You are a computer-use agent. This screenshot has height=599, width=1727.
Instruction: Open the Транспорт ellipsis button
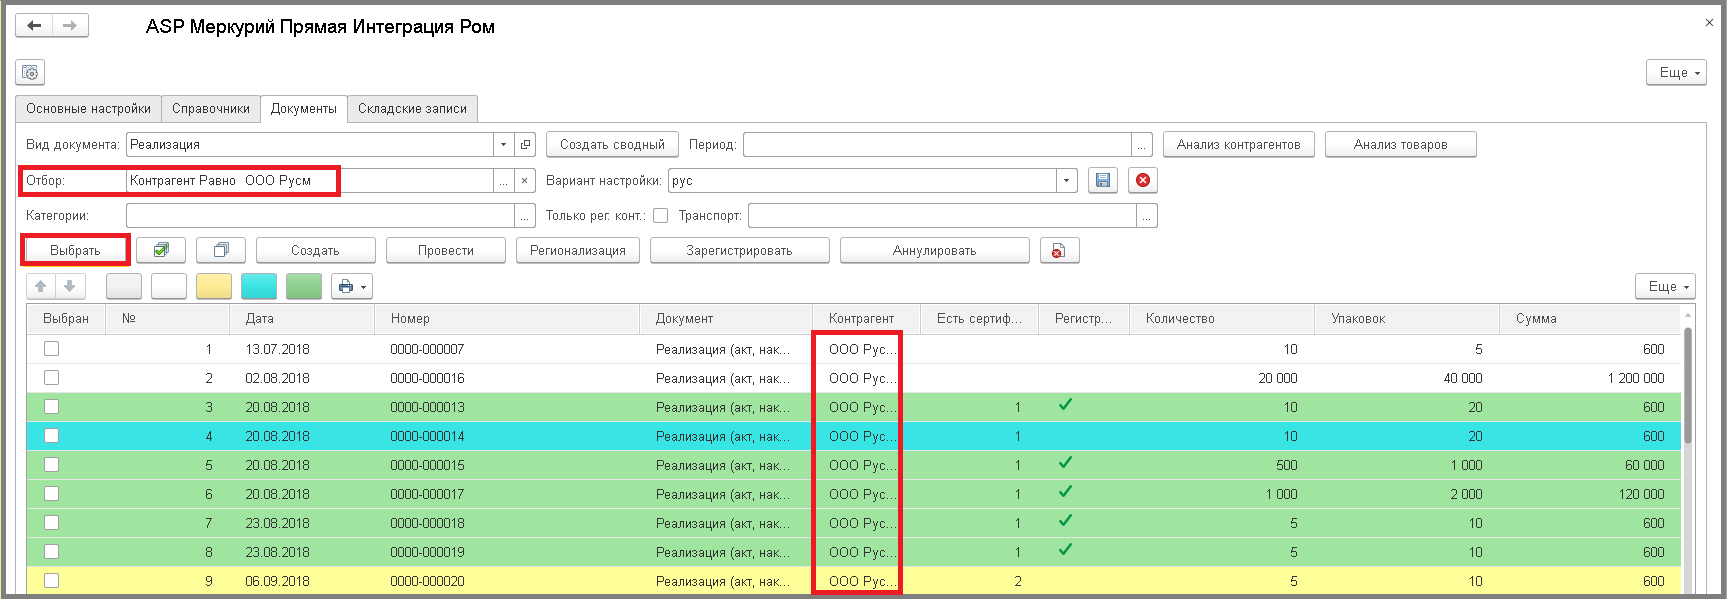coord(1147,216)
